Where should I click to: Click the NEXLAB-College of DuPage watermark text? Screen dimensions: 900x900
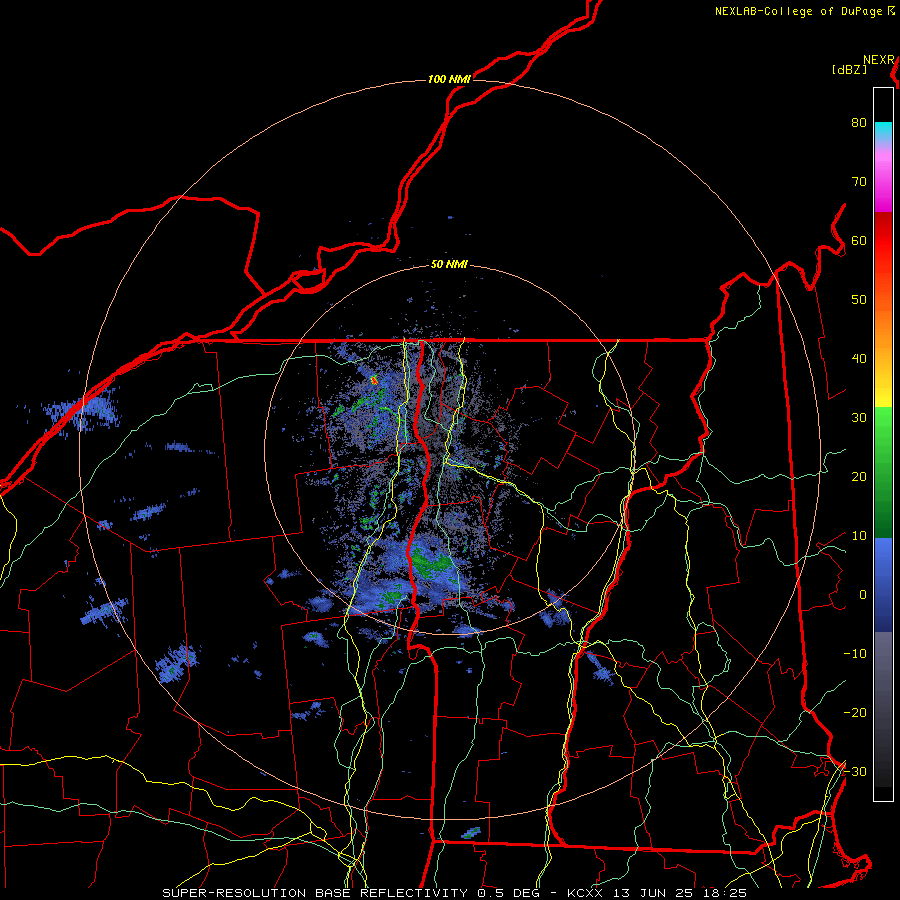point(800,11)
